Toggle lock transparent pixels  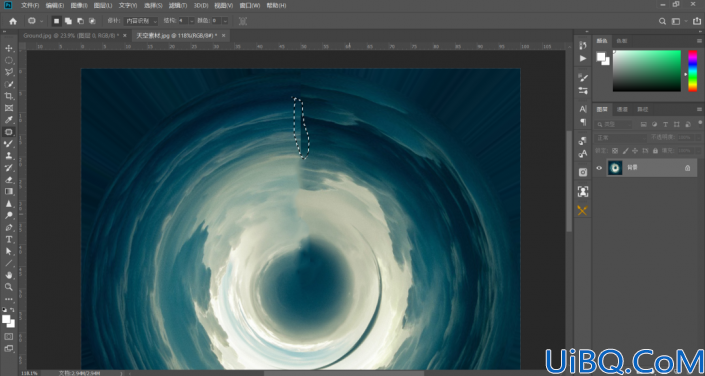coord(615,151)
